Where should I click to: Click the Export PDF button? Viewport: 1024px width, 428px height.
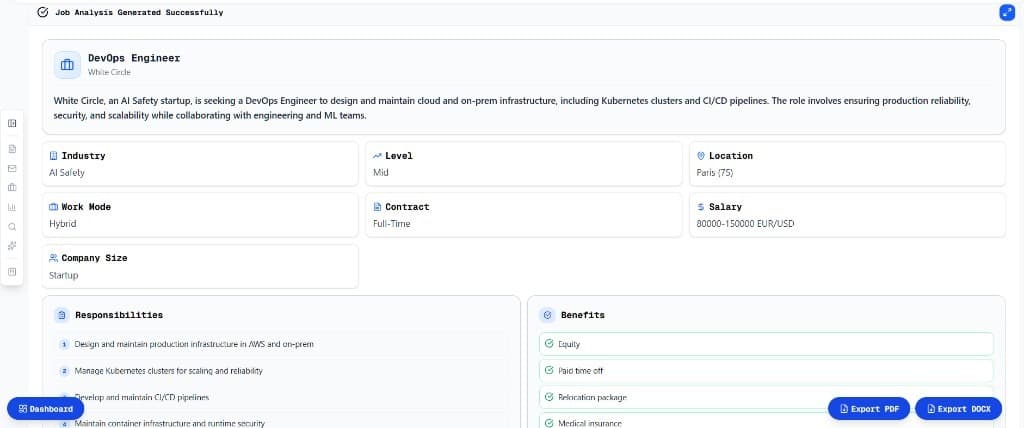869,409
